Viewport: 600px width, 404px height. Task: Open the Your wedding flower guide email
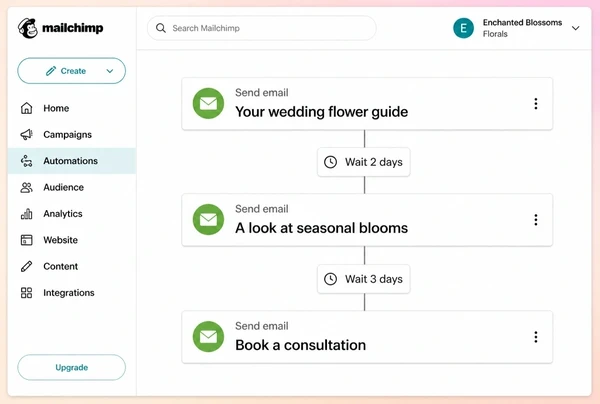(x=367, y=104)
